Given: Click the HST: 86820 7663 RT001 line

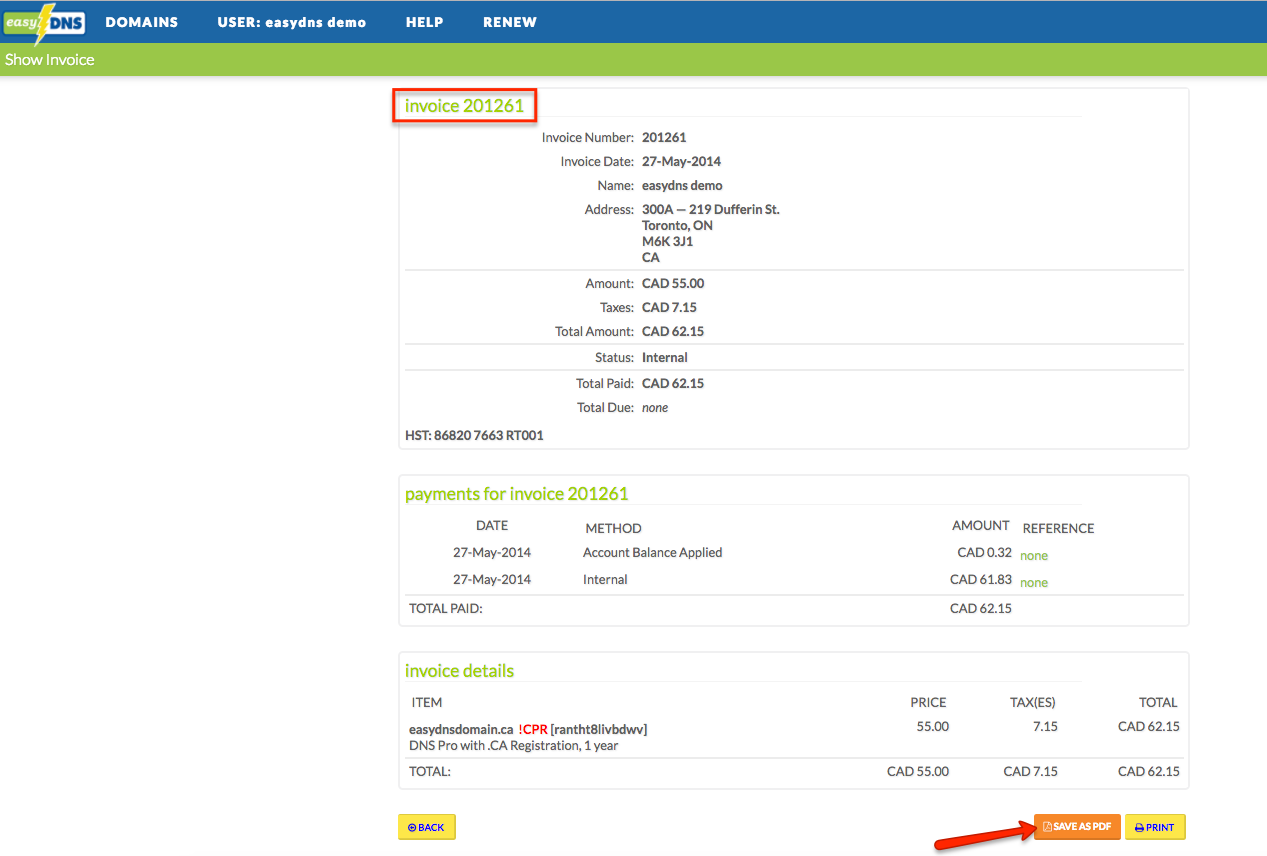Looking at the screenshot, I should coord(474,435).
